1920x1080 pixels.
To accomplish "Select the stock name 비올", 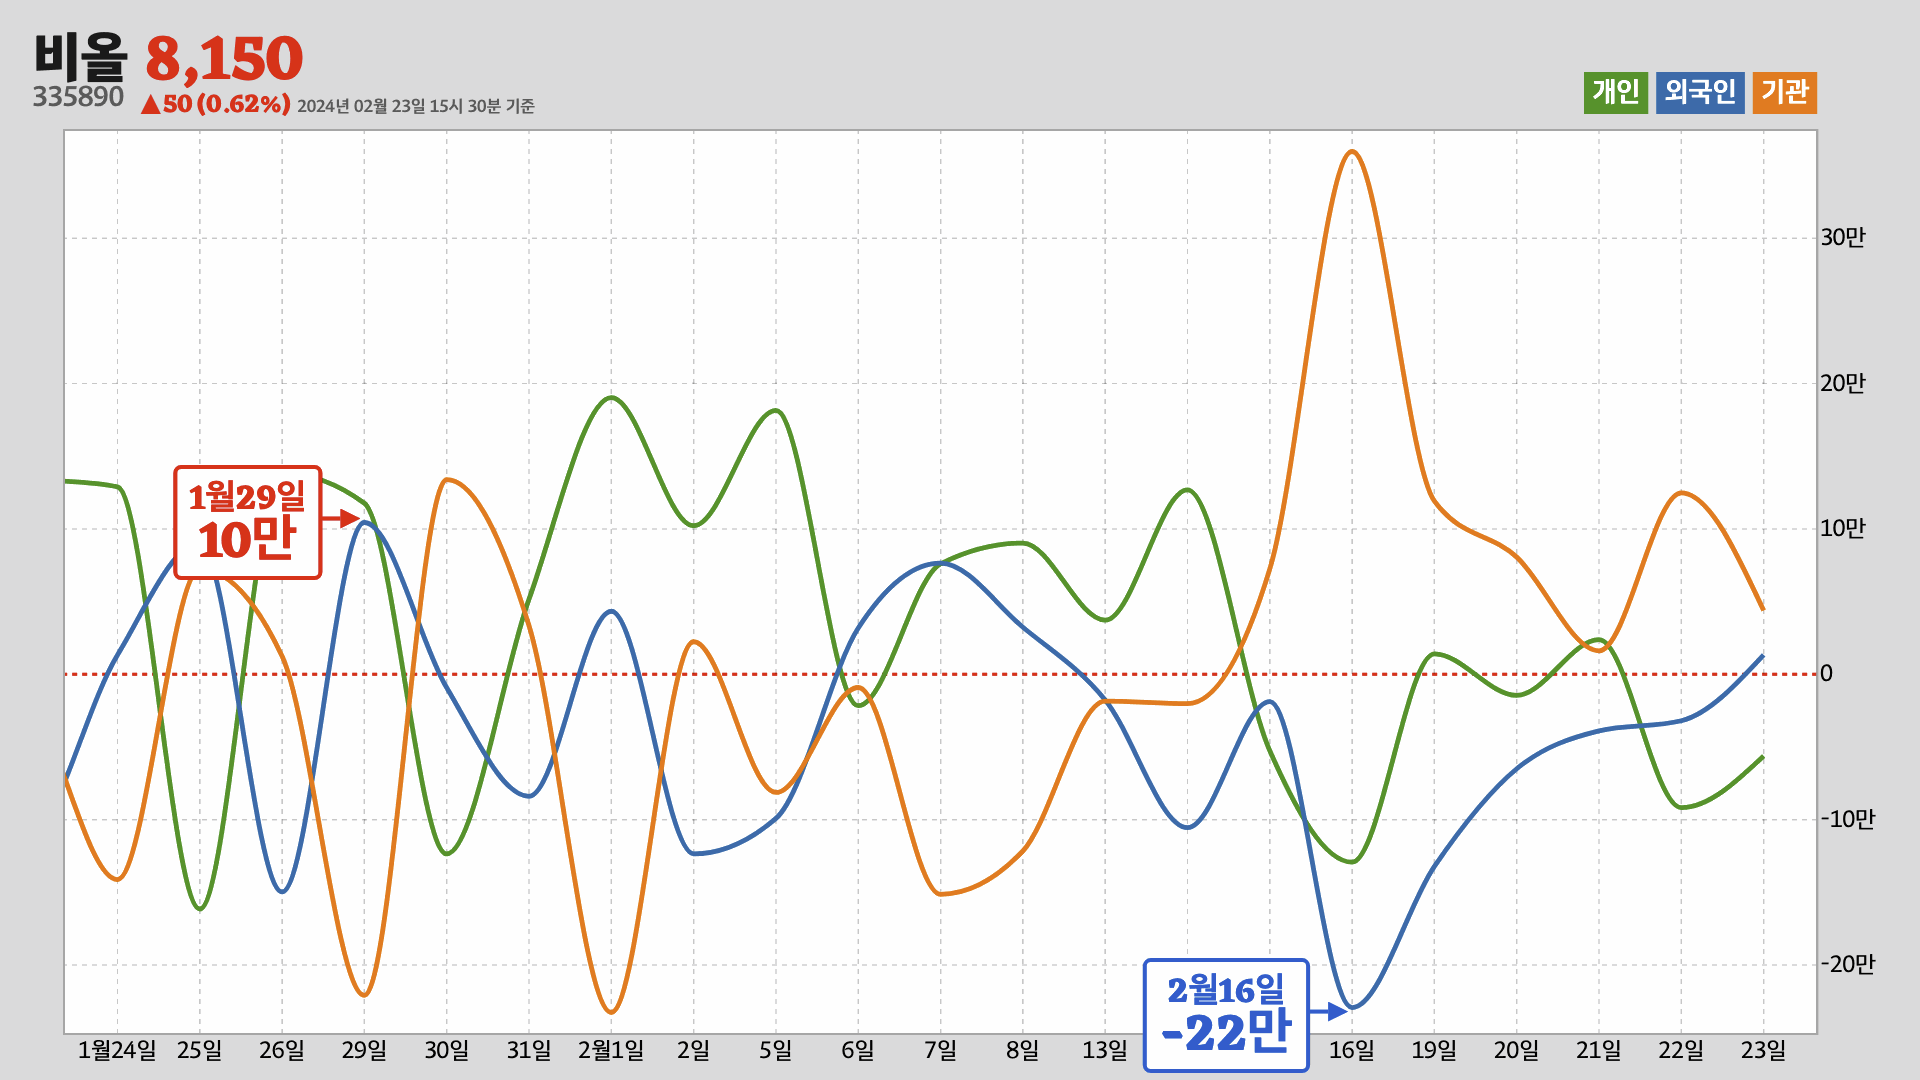I will pos(81,57).
